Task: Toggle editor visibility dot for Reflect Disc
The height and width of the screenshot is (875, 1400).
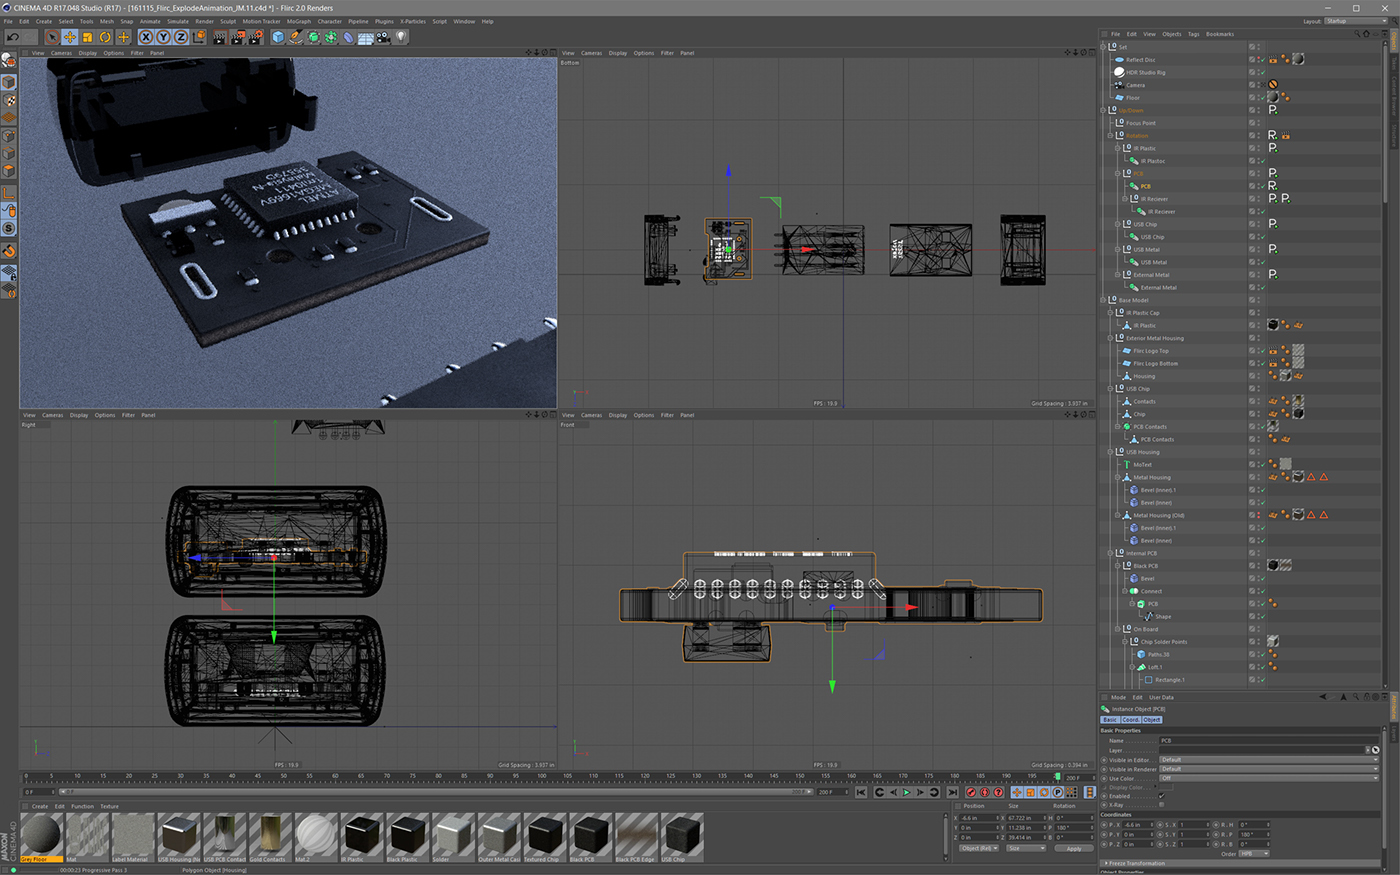Action: 1259,58
